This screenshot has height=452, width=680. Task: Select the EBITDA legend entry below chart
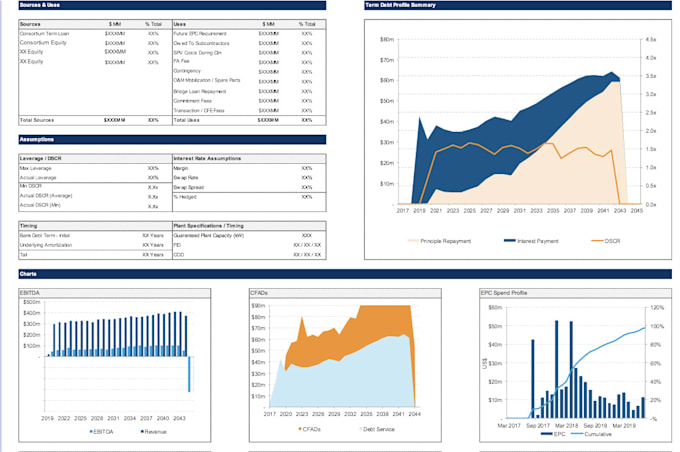pyautogui.click(x=101, y=432)
